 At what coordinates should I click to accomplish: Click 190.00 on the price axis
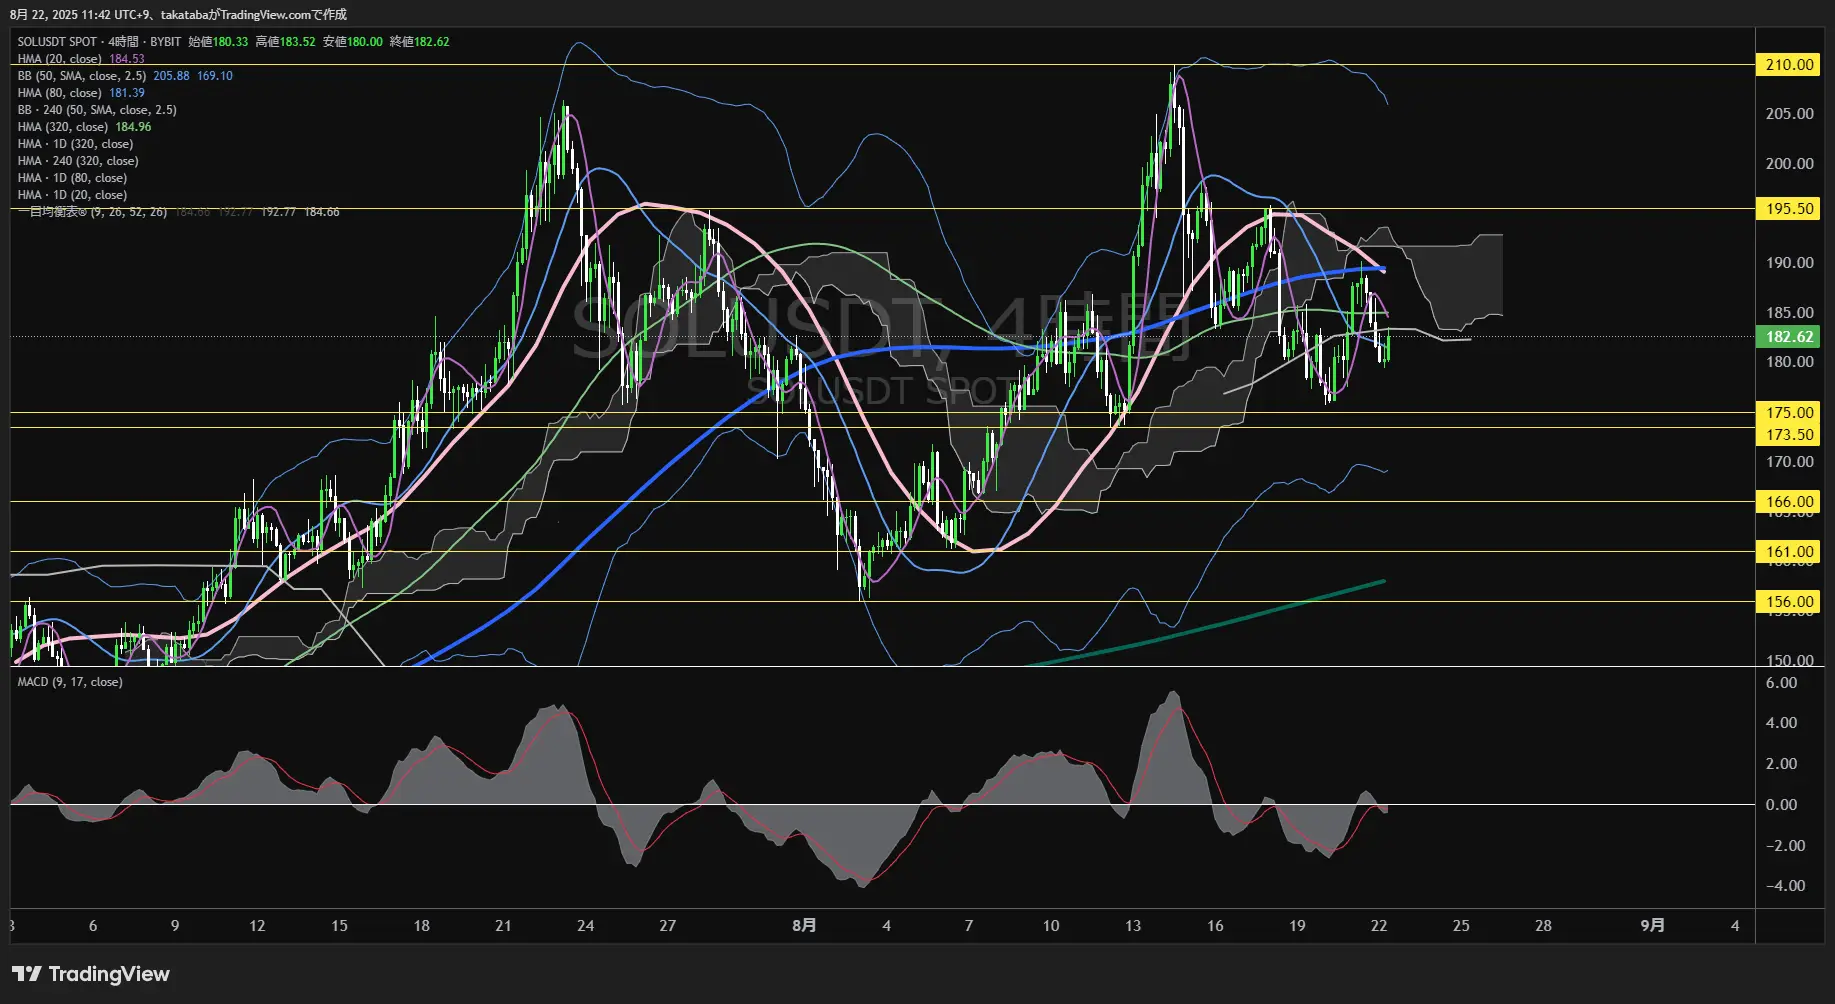point(1789,263)
